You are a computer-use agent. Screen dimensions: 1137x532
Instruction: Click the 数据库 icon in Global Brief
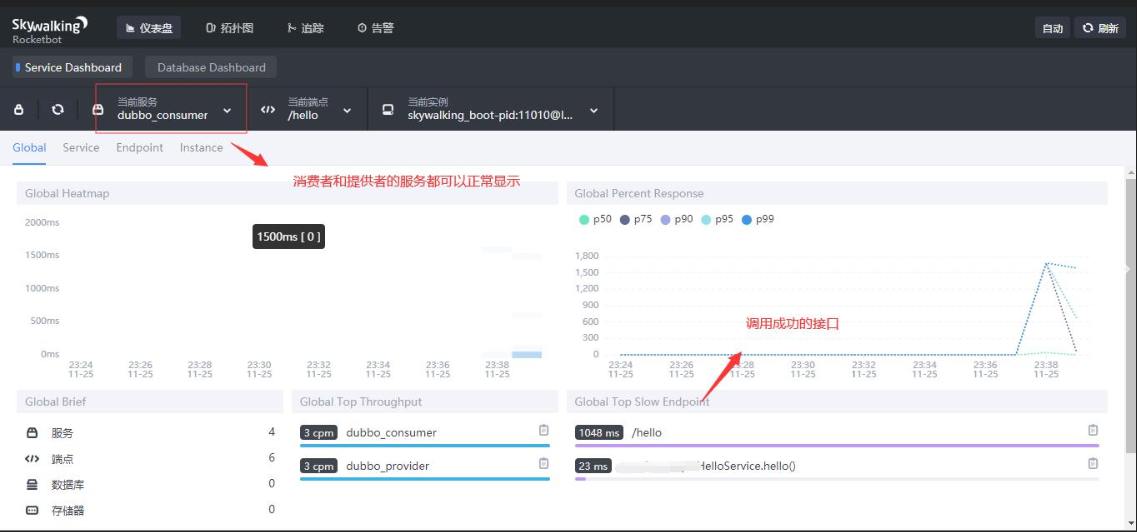32,484
